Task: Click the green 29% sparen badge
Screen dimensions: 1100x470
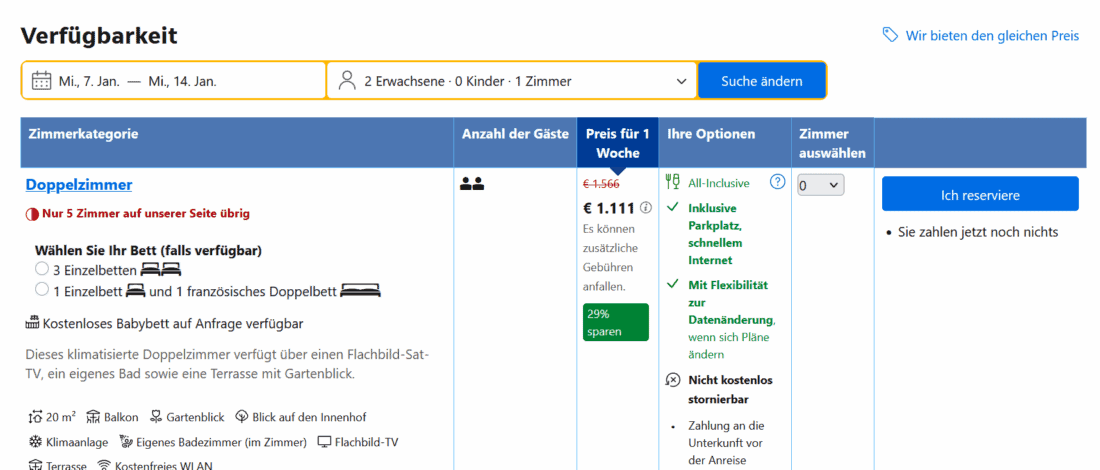Action: tap(615, 322)
